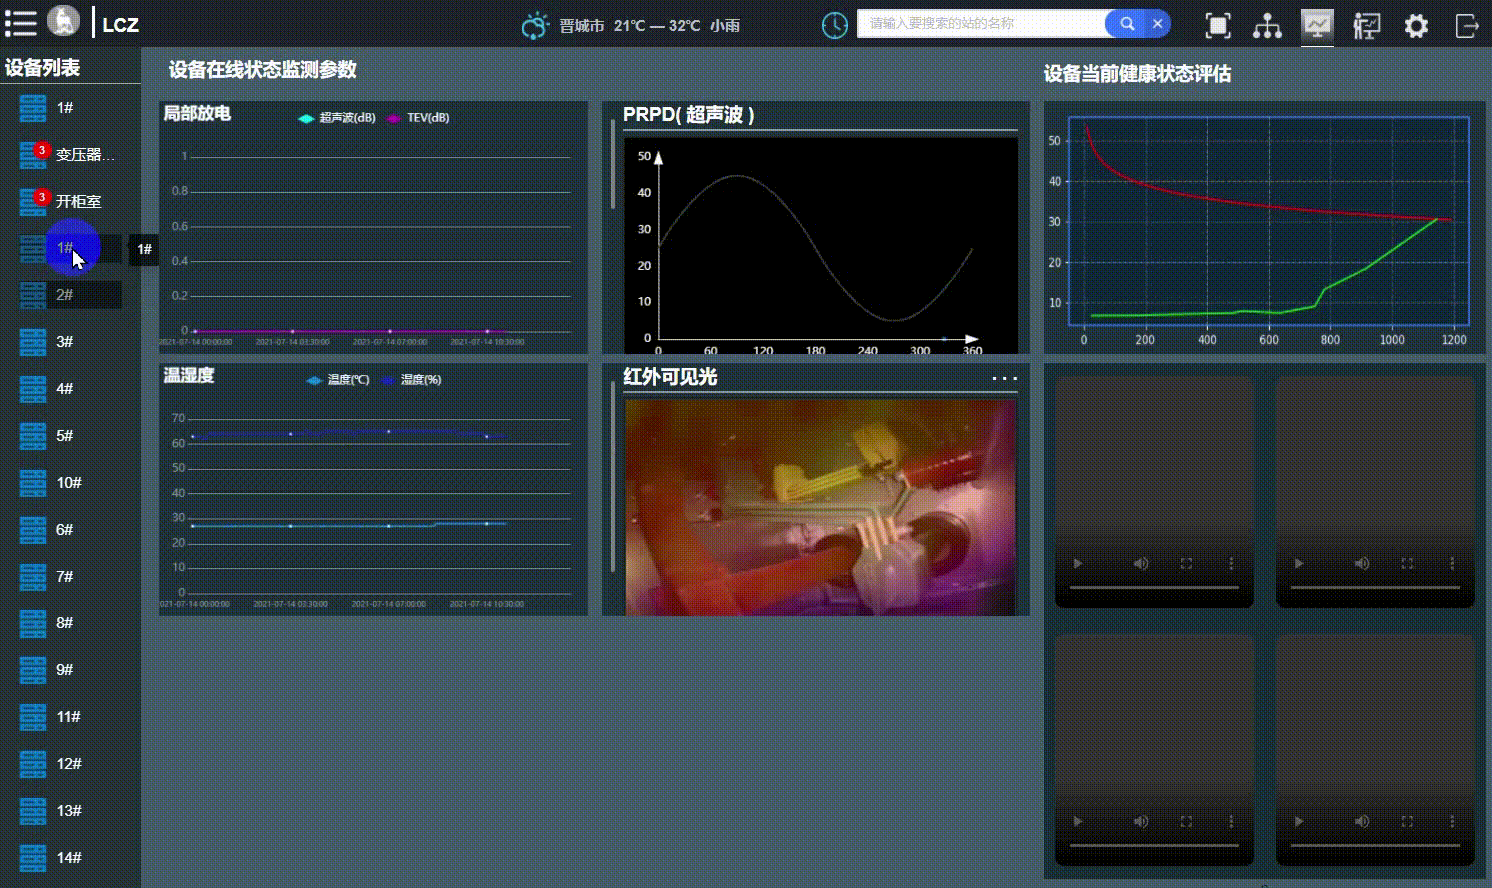The image size is (1492, 888).
Task: Open the report presentation icon
Action: point(1367,25)
